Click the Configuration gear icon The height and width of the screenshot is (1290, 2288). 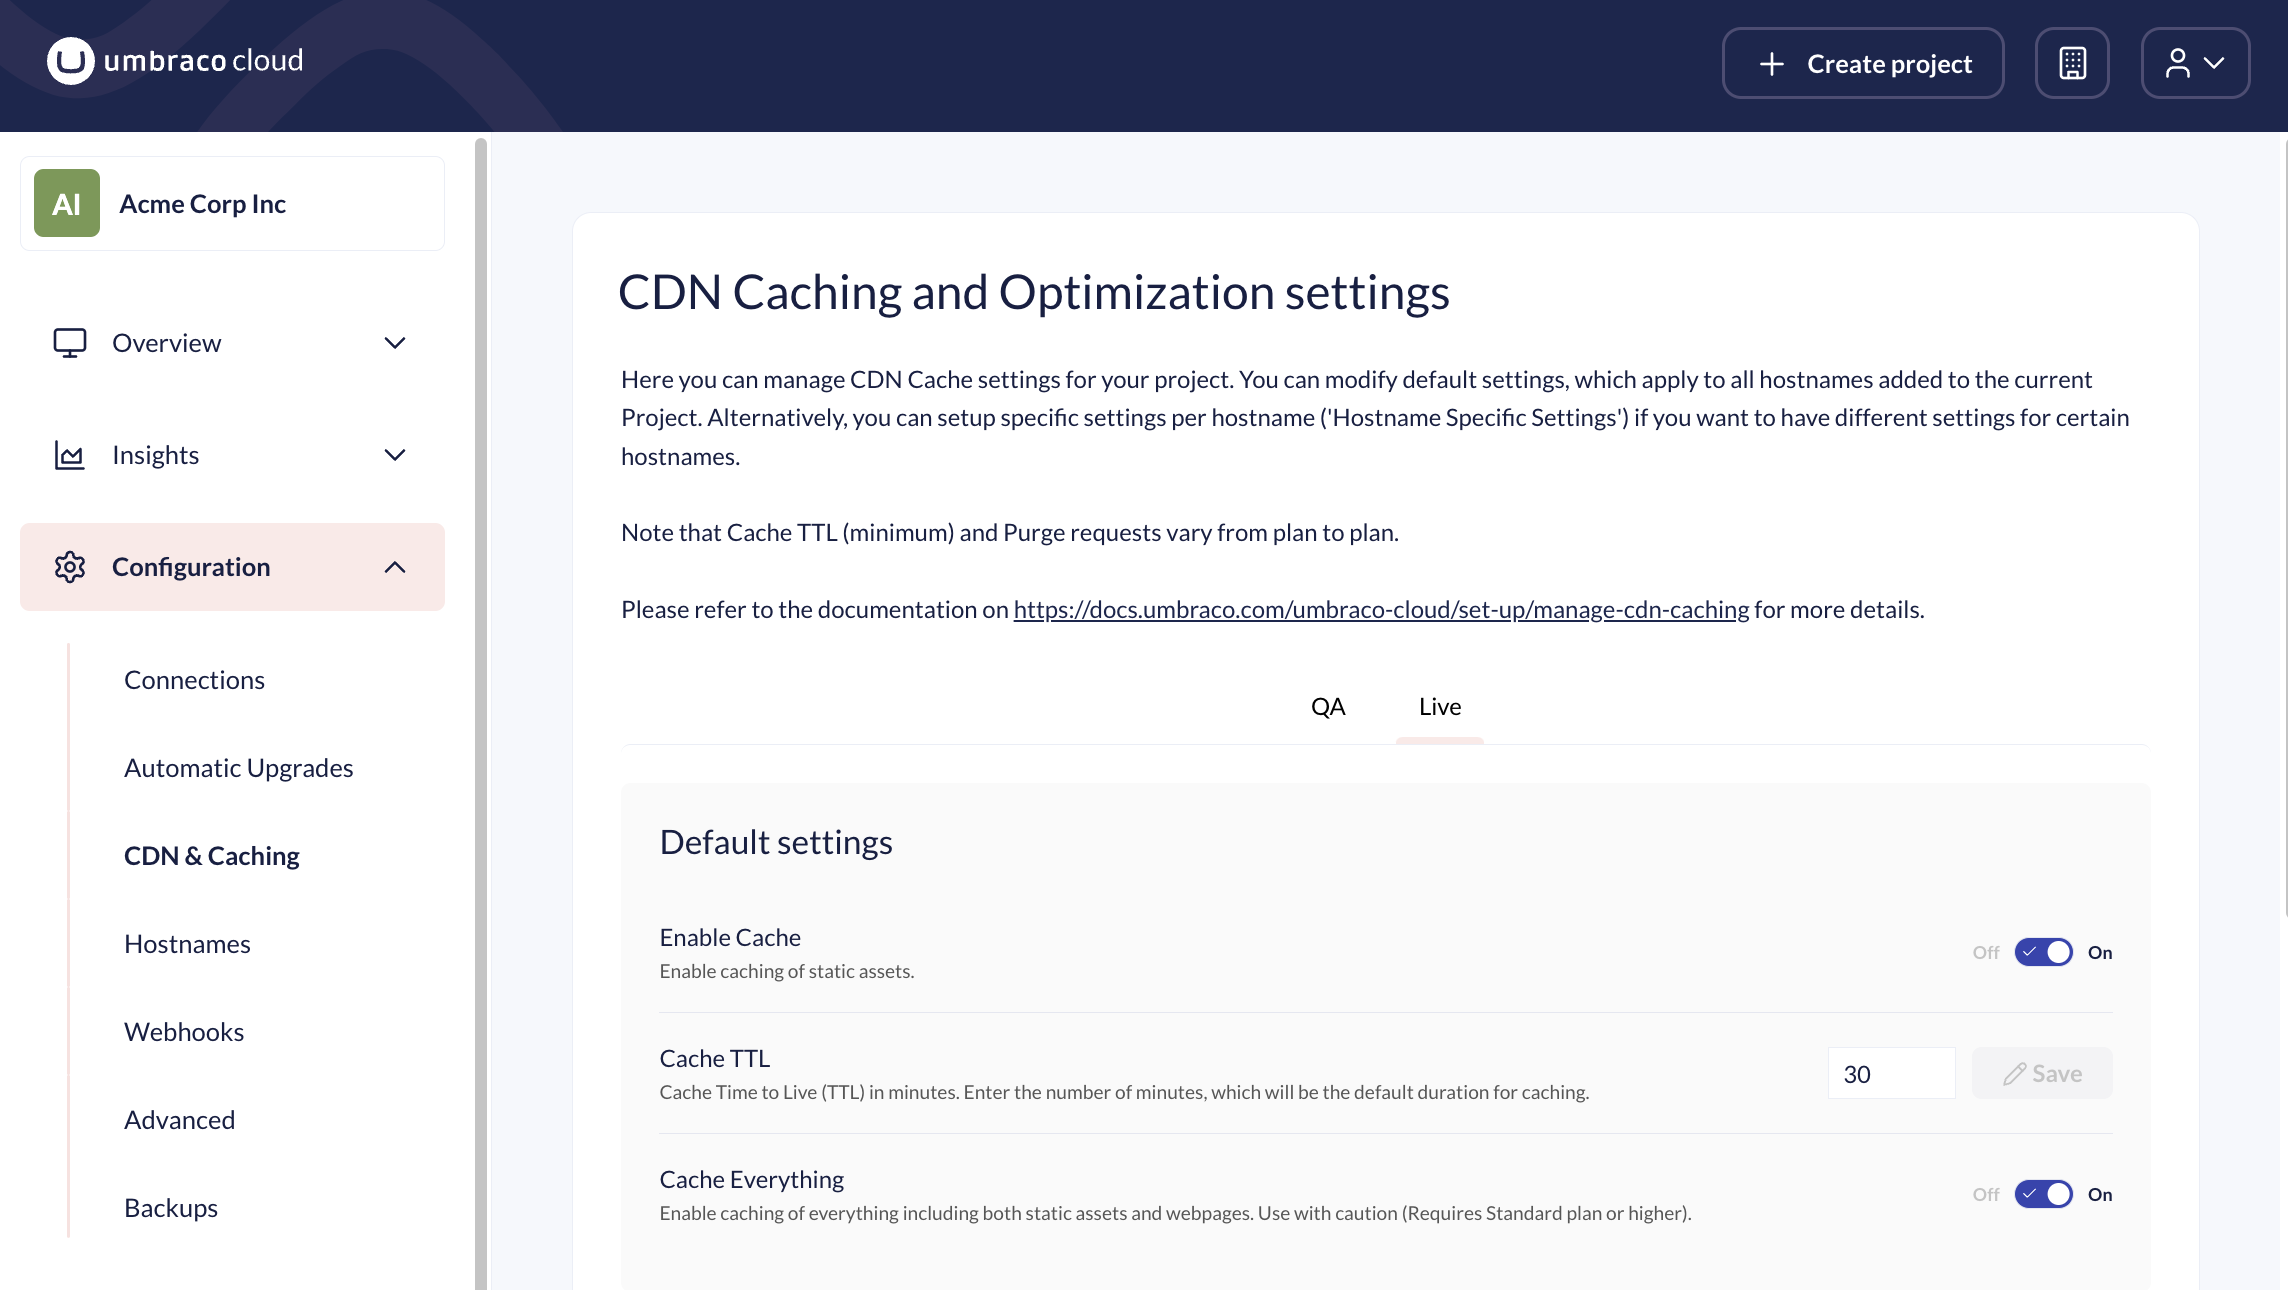point(69,567)
